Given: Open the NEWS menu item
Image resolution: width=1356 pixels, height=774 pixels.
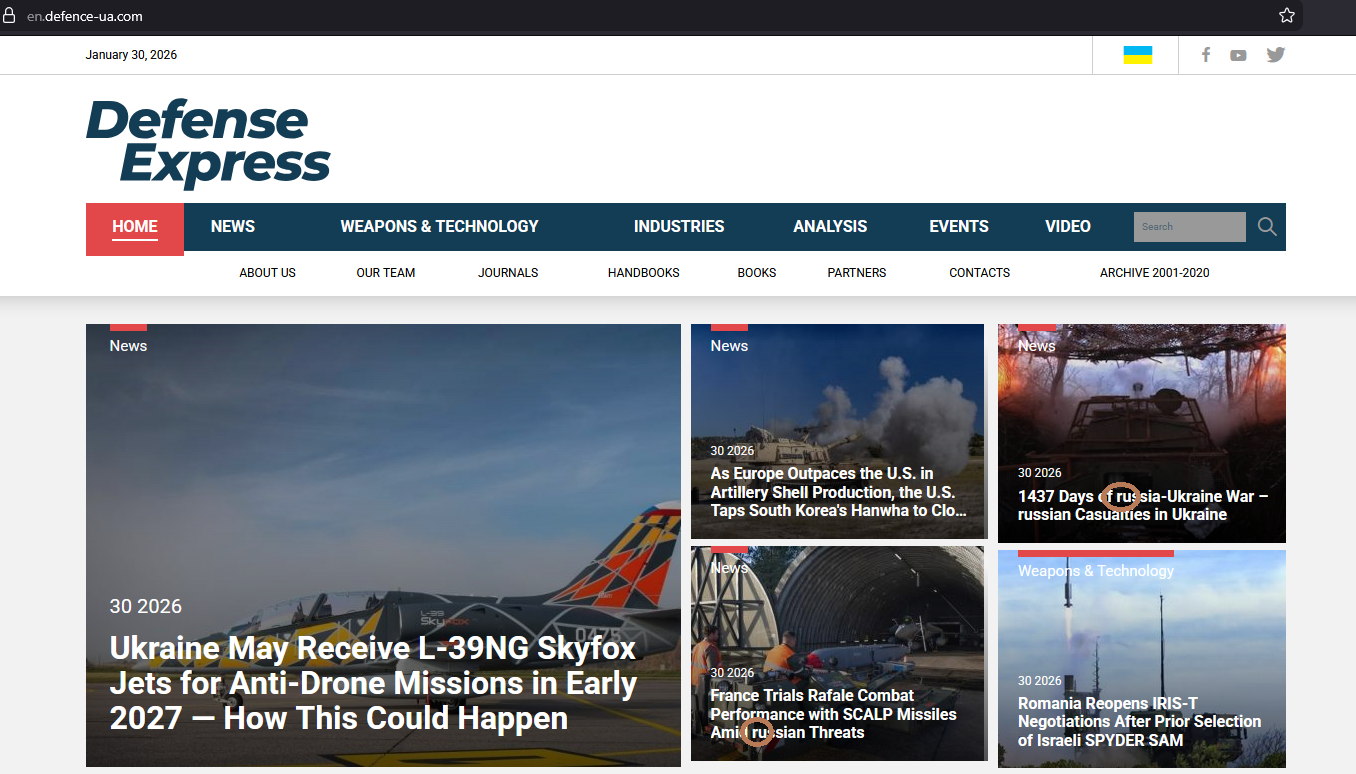Looking at the screenshot, I should 233,226.
